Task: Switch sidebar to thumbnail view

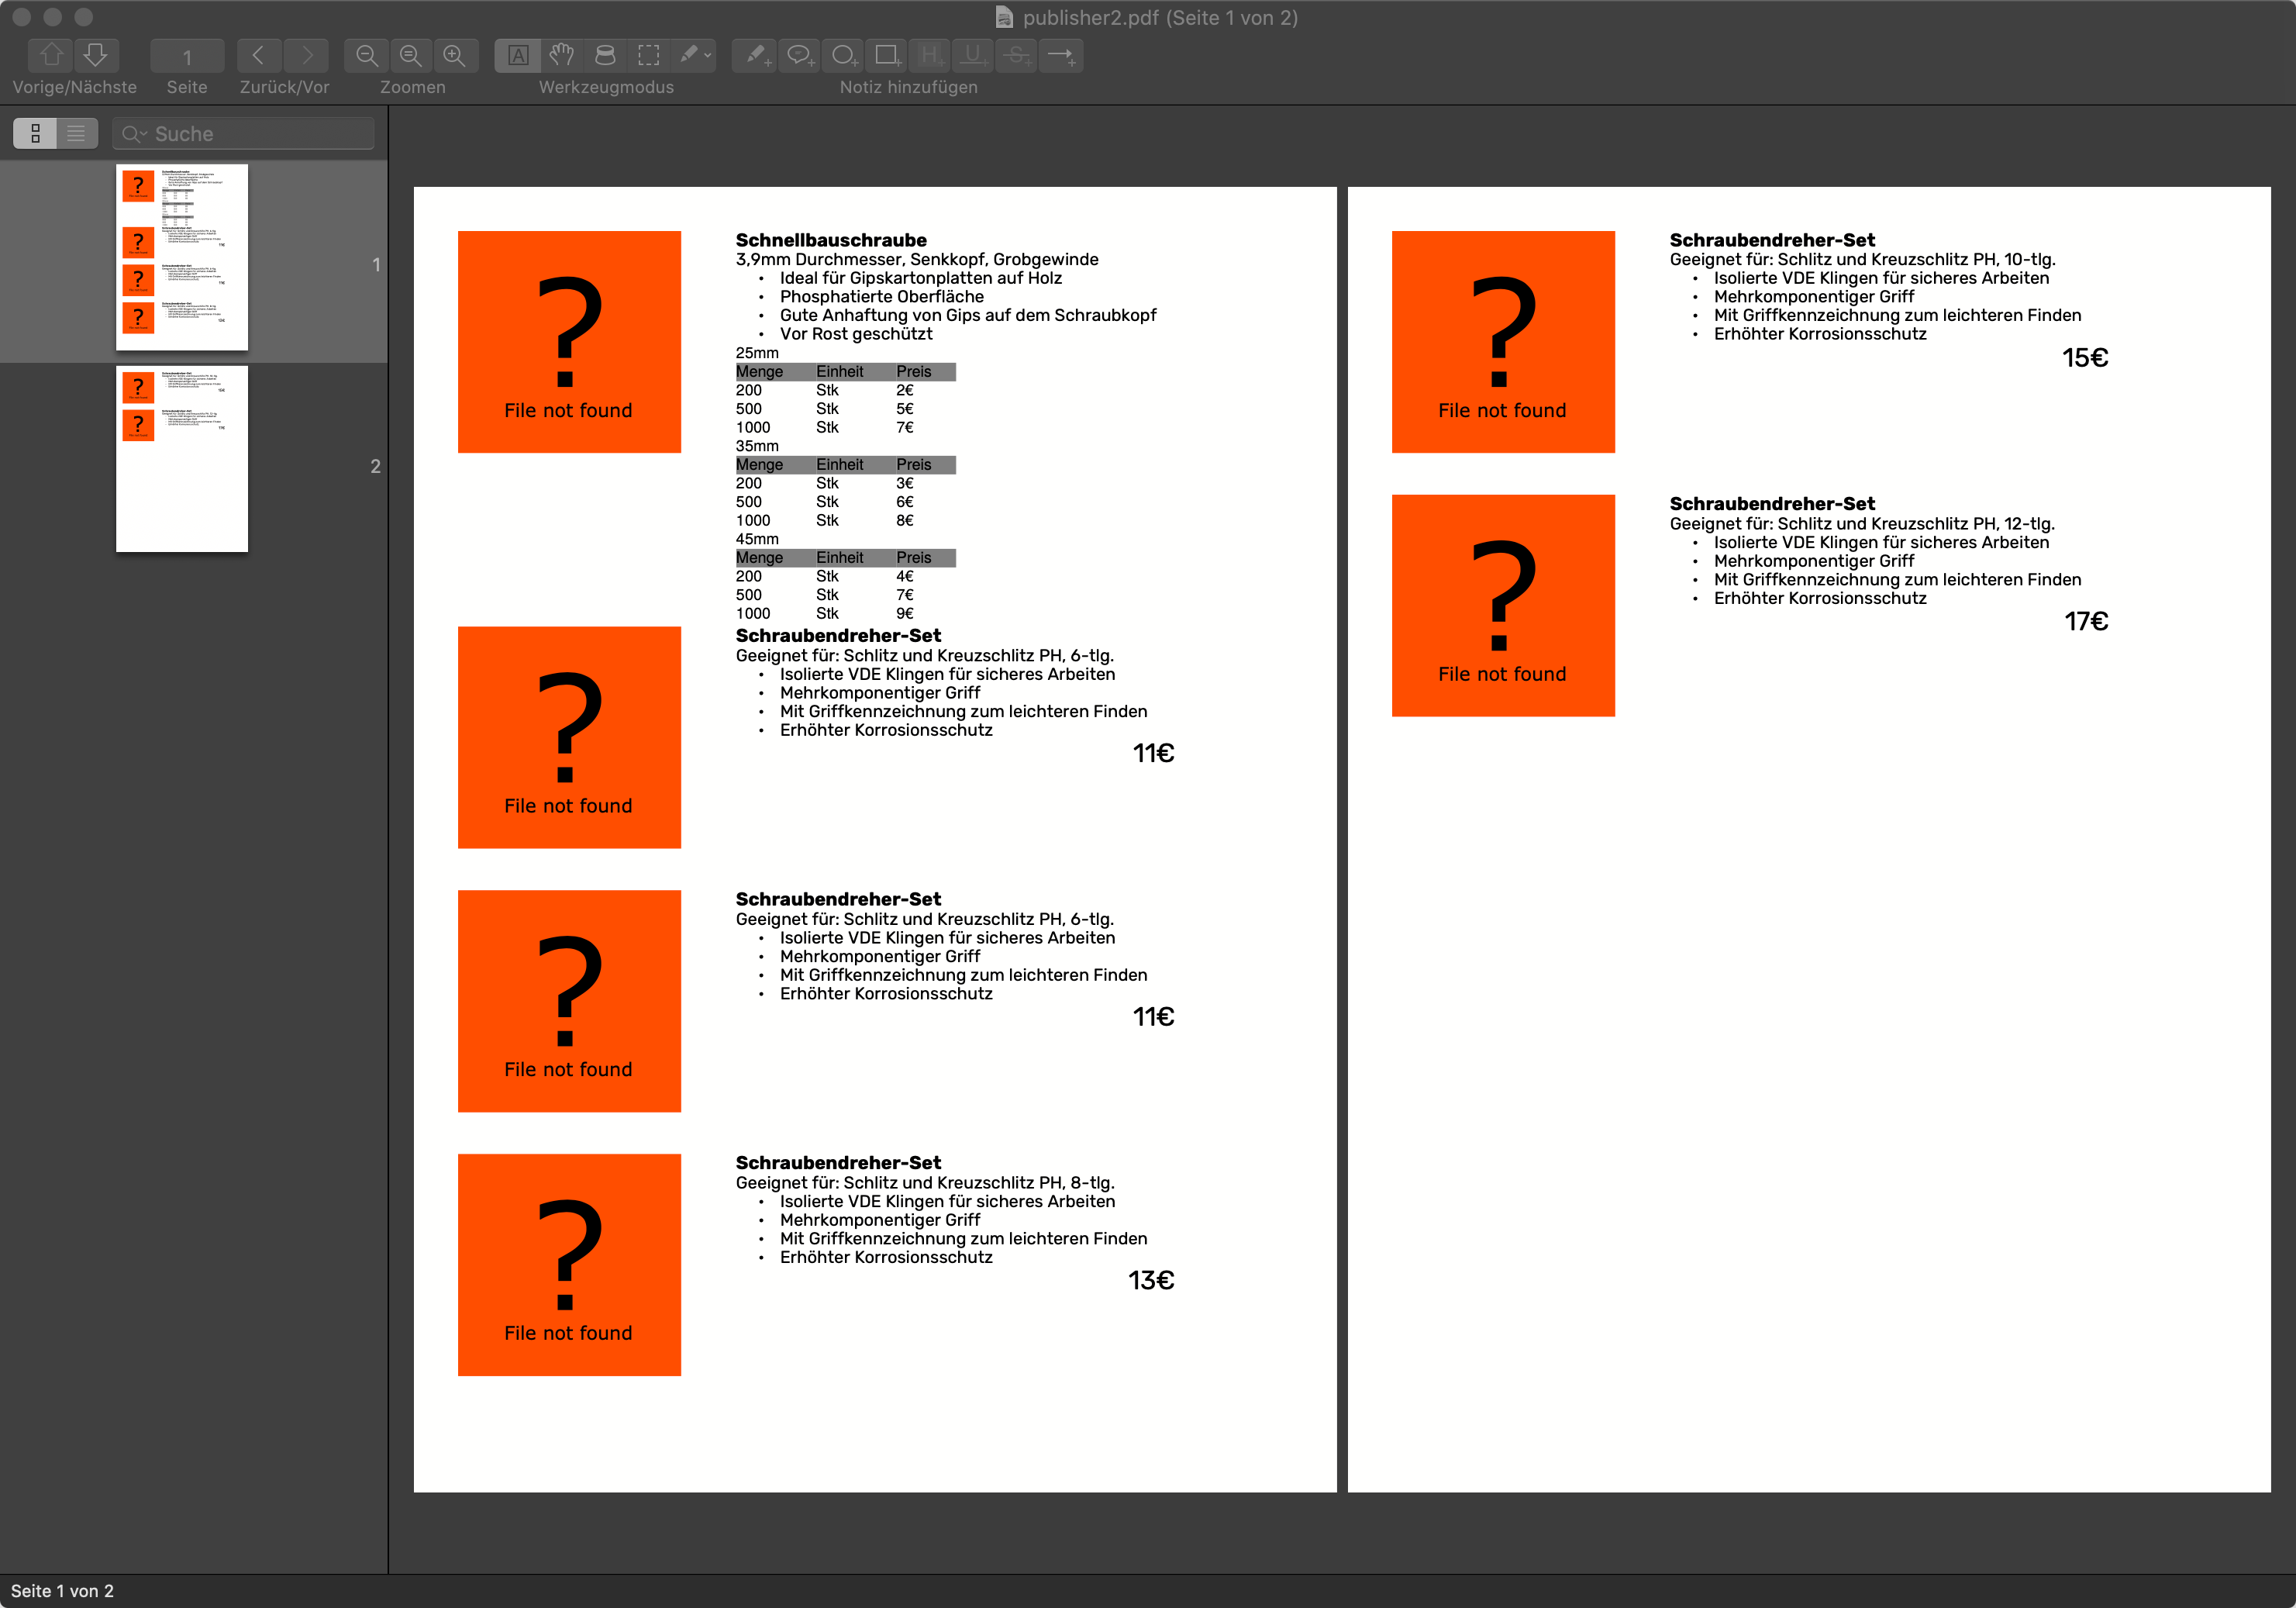Action: pos(35,133)
